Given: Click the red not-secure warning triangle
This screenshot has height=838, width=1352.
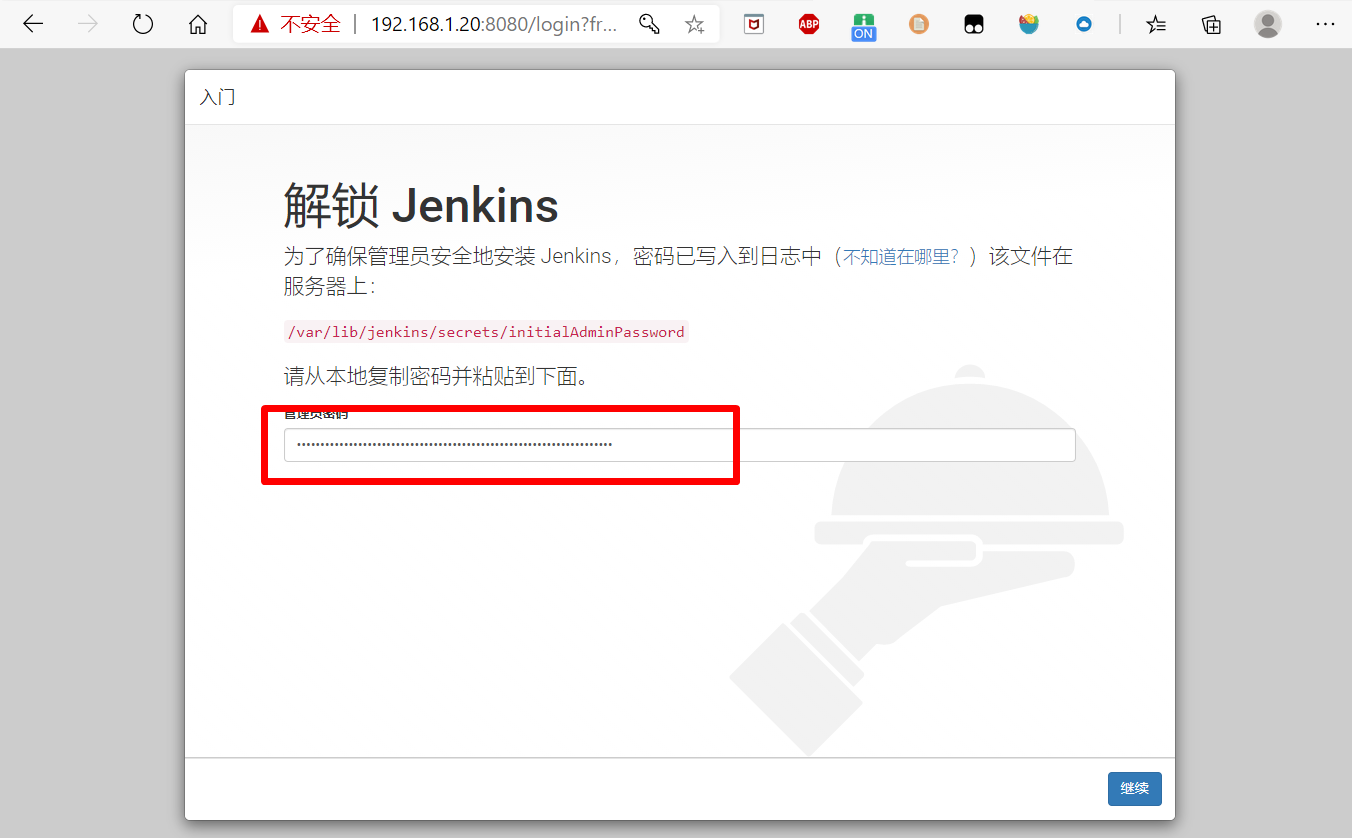Looking at the screenshot, I should [260, 24].
